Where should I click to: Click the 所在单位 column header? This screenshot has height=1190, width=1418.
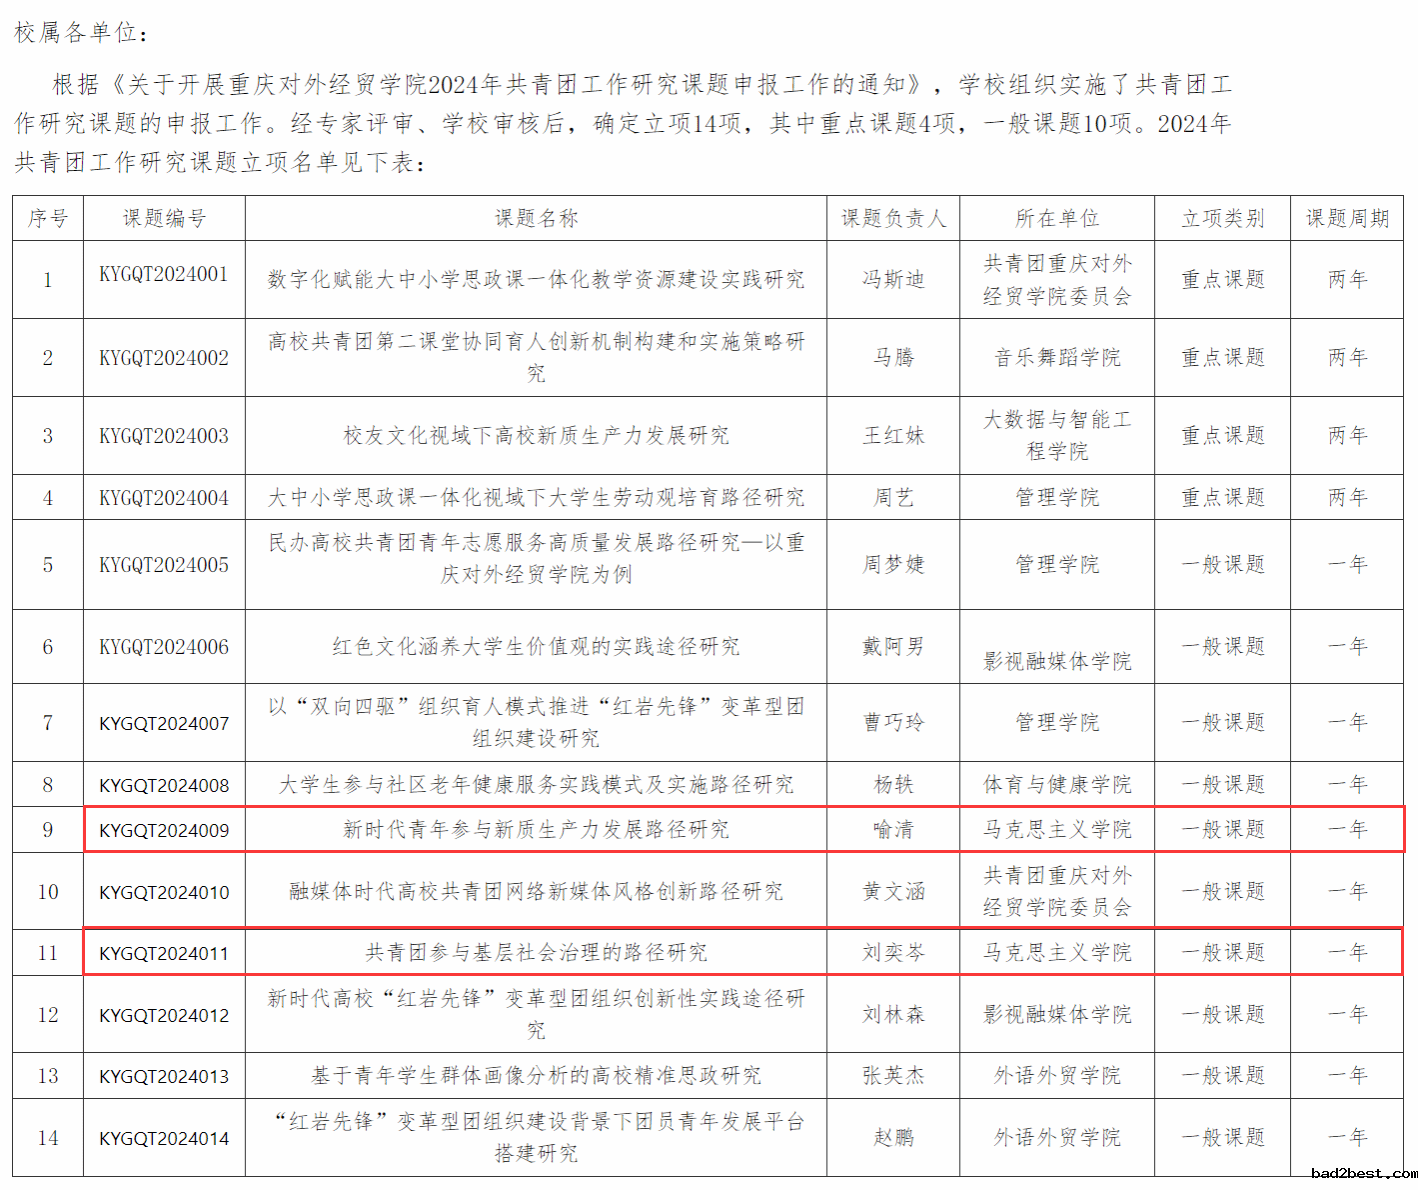(1057, 218)
